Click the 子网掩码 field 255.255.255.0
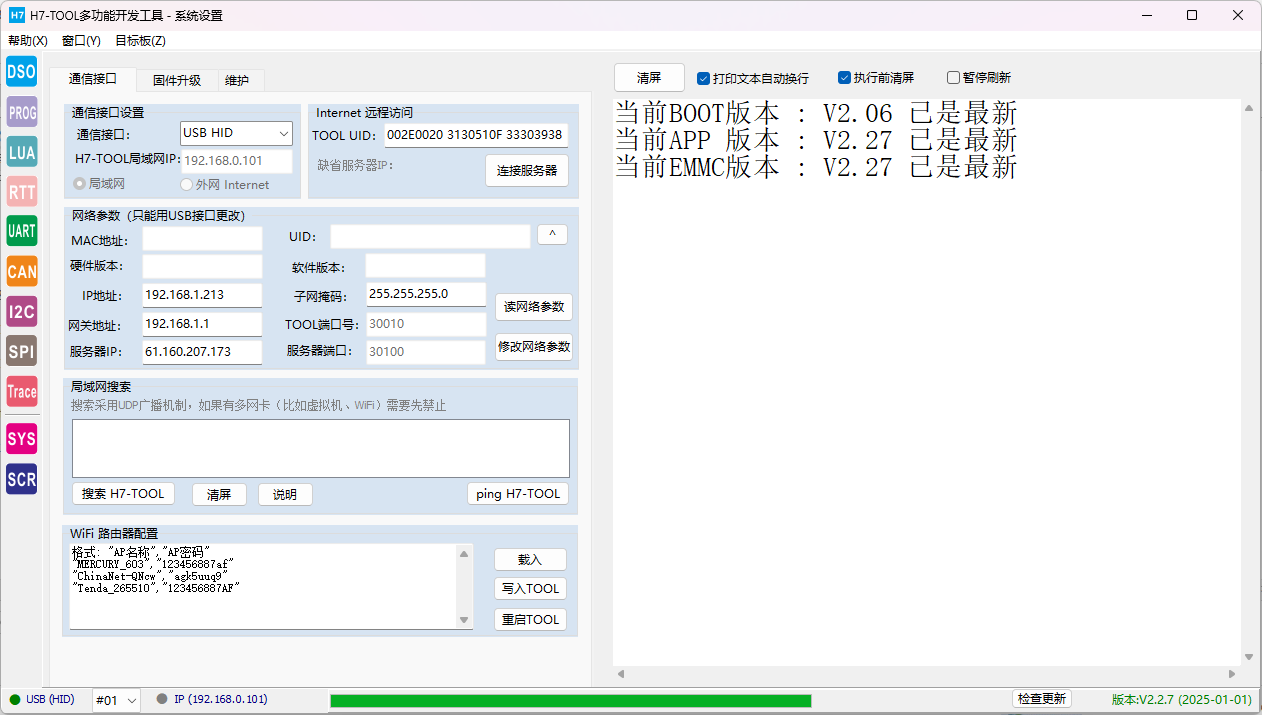The width and height of the screenshot is (1262, 715). [x=426, y=294]
